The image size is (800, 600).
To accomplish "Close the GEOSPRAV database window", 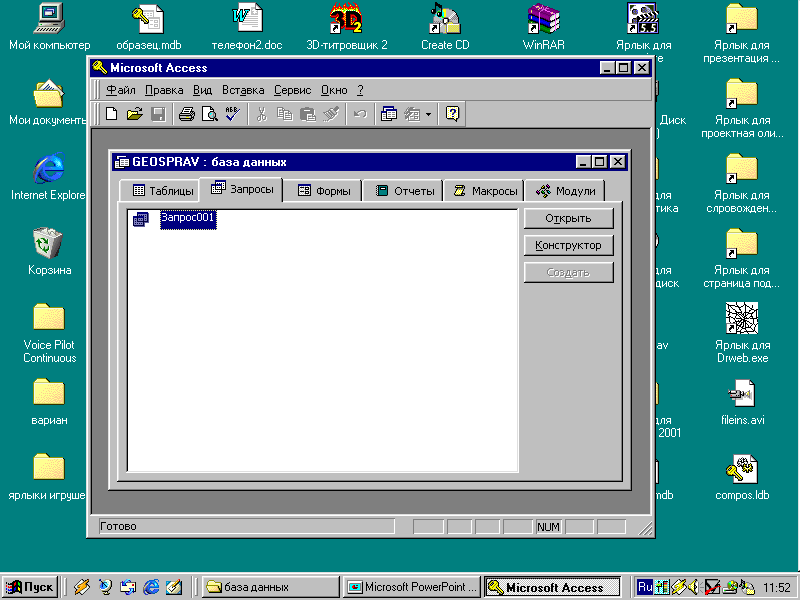I will click(617, 162).
